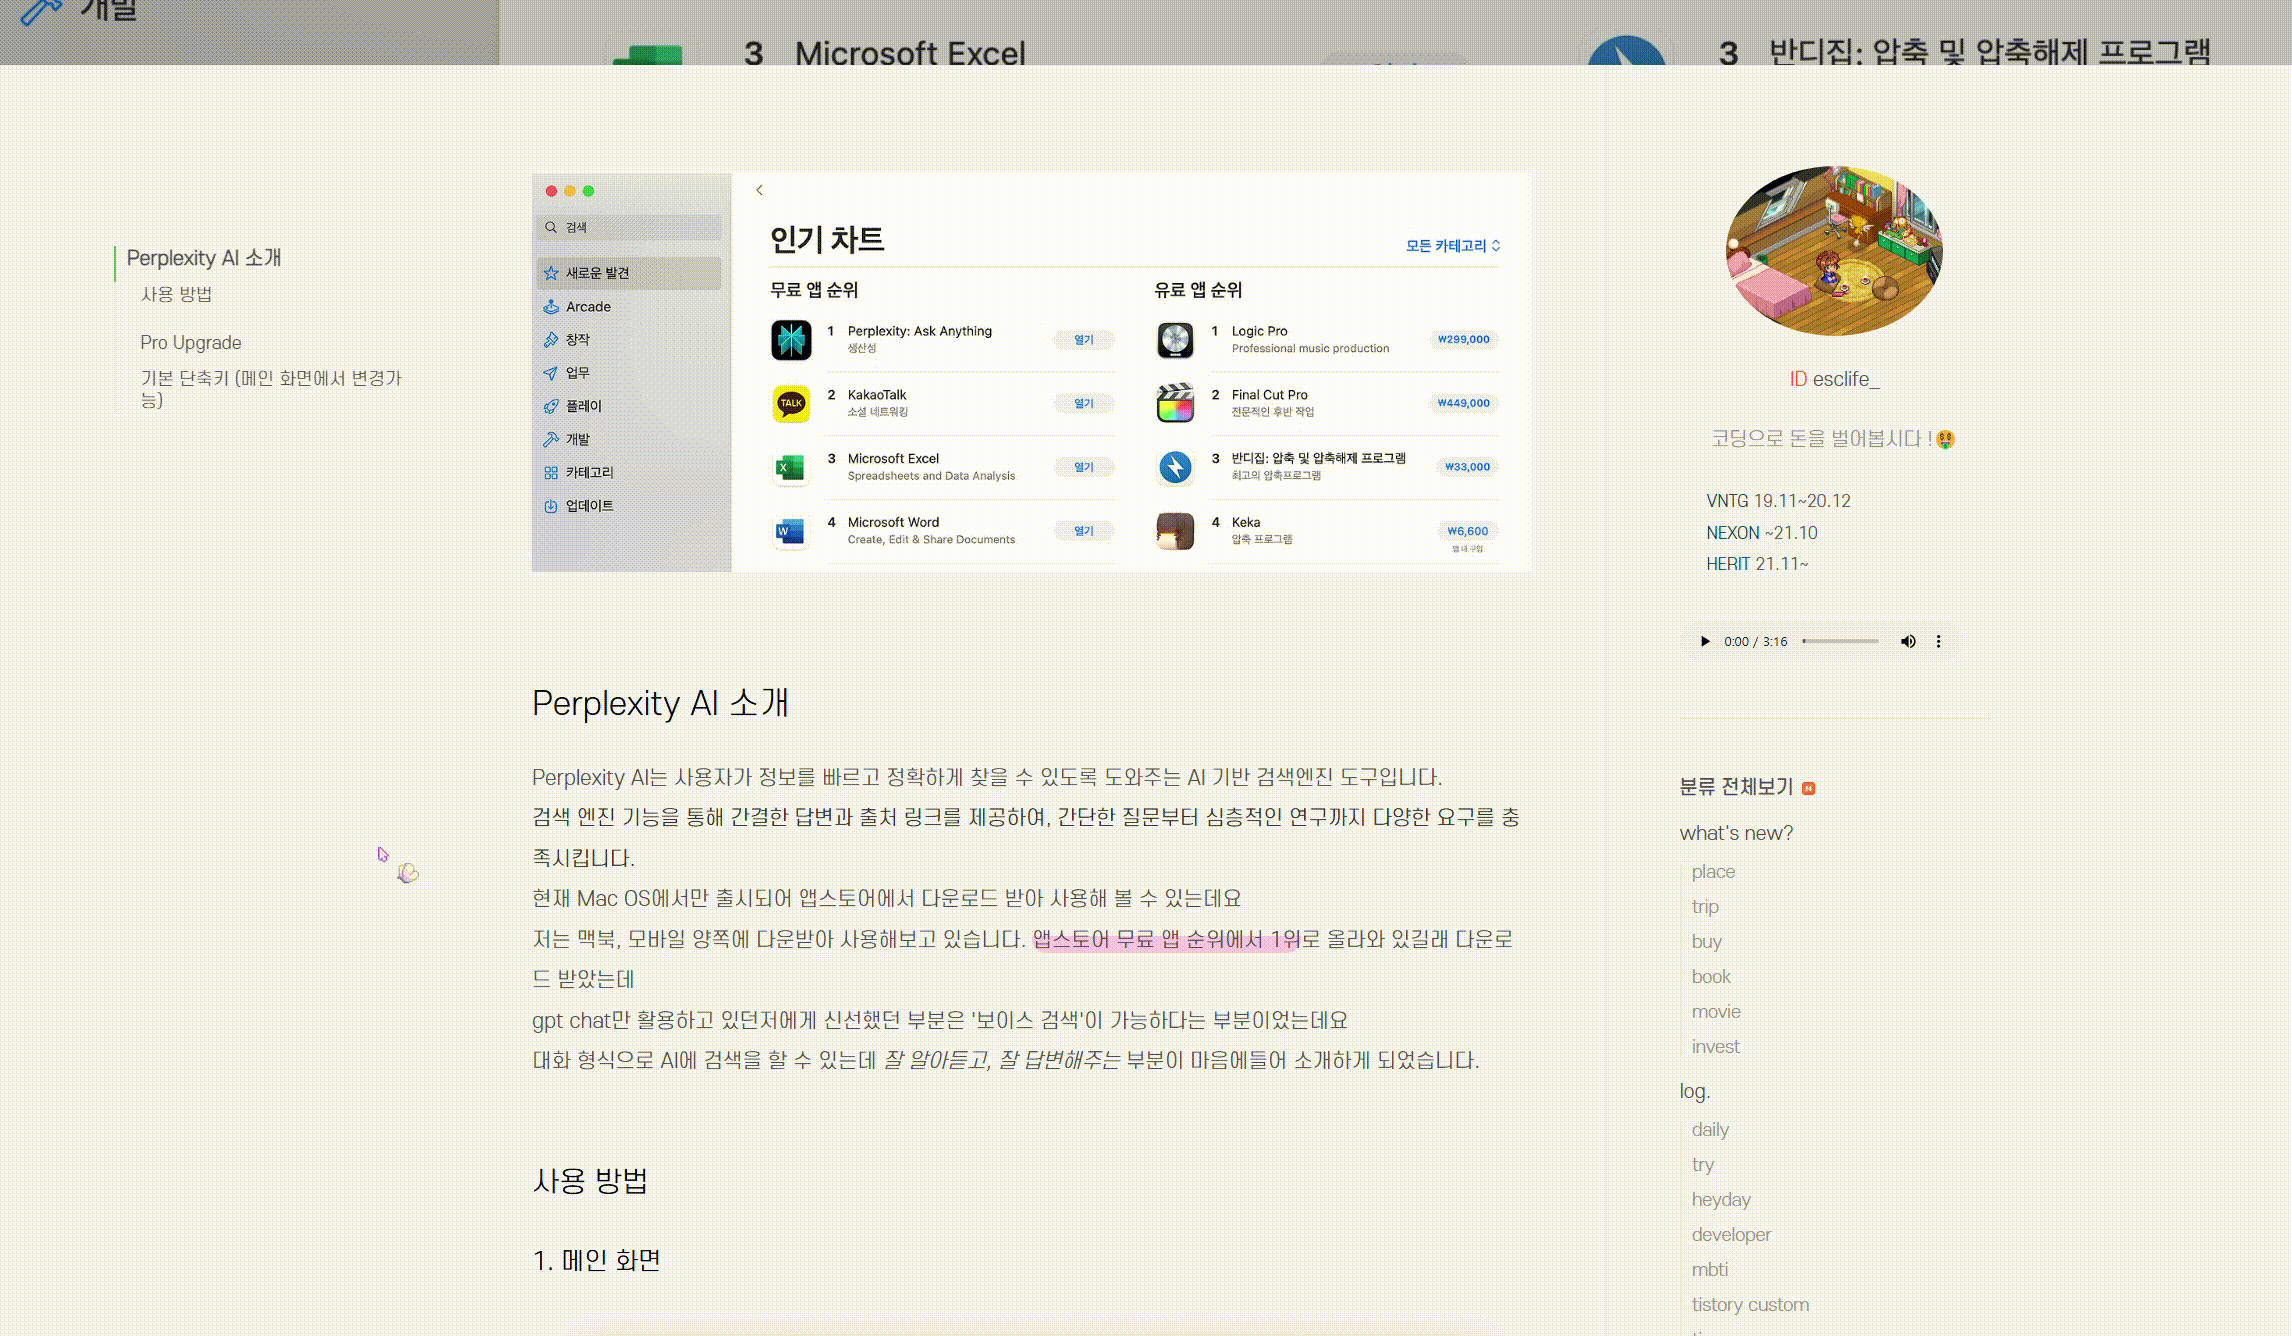
Task: Click the KakaoTalk app icon
Action: (x=791, y=404)
